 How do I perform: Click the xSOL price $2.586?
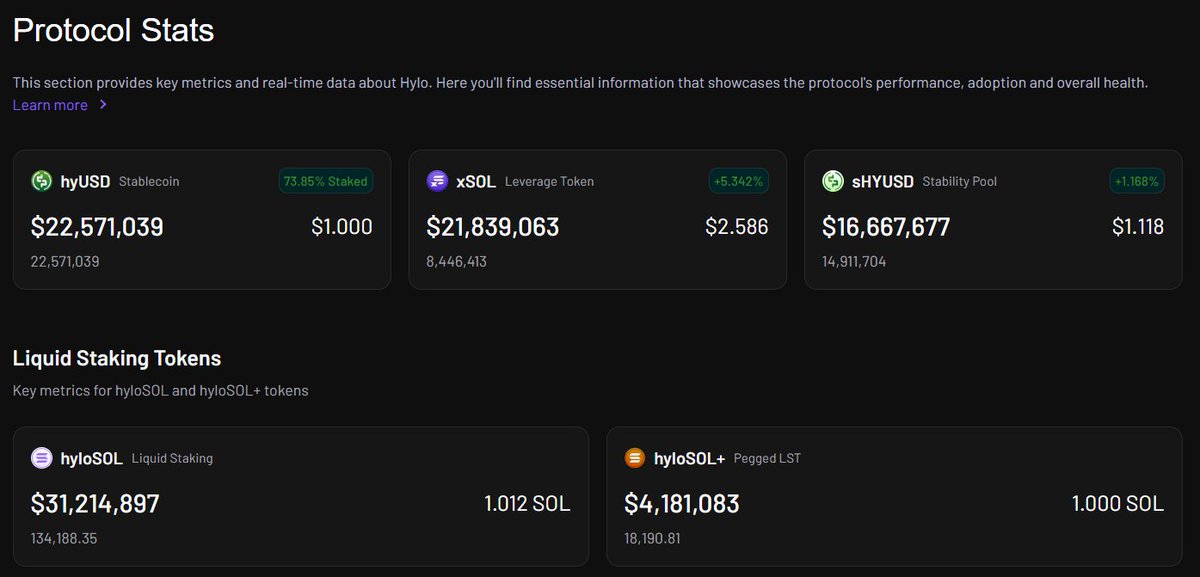click(737, 227)
